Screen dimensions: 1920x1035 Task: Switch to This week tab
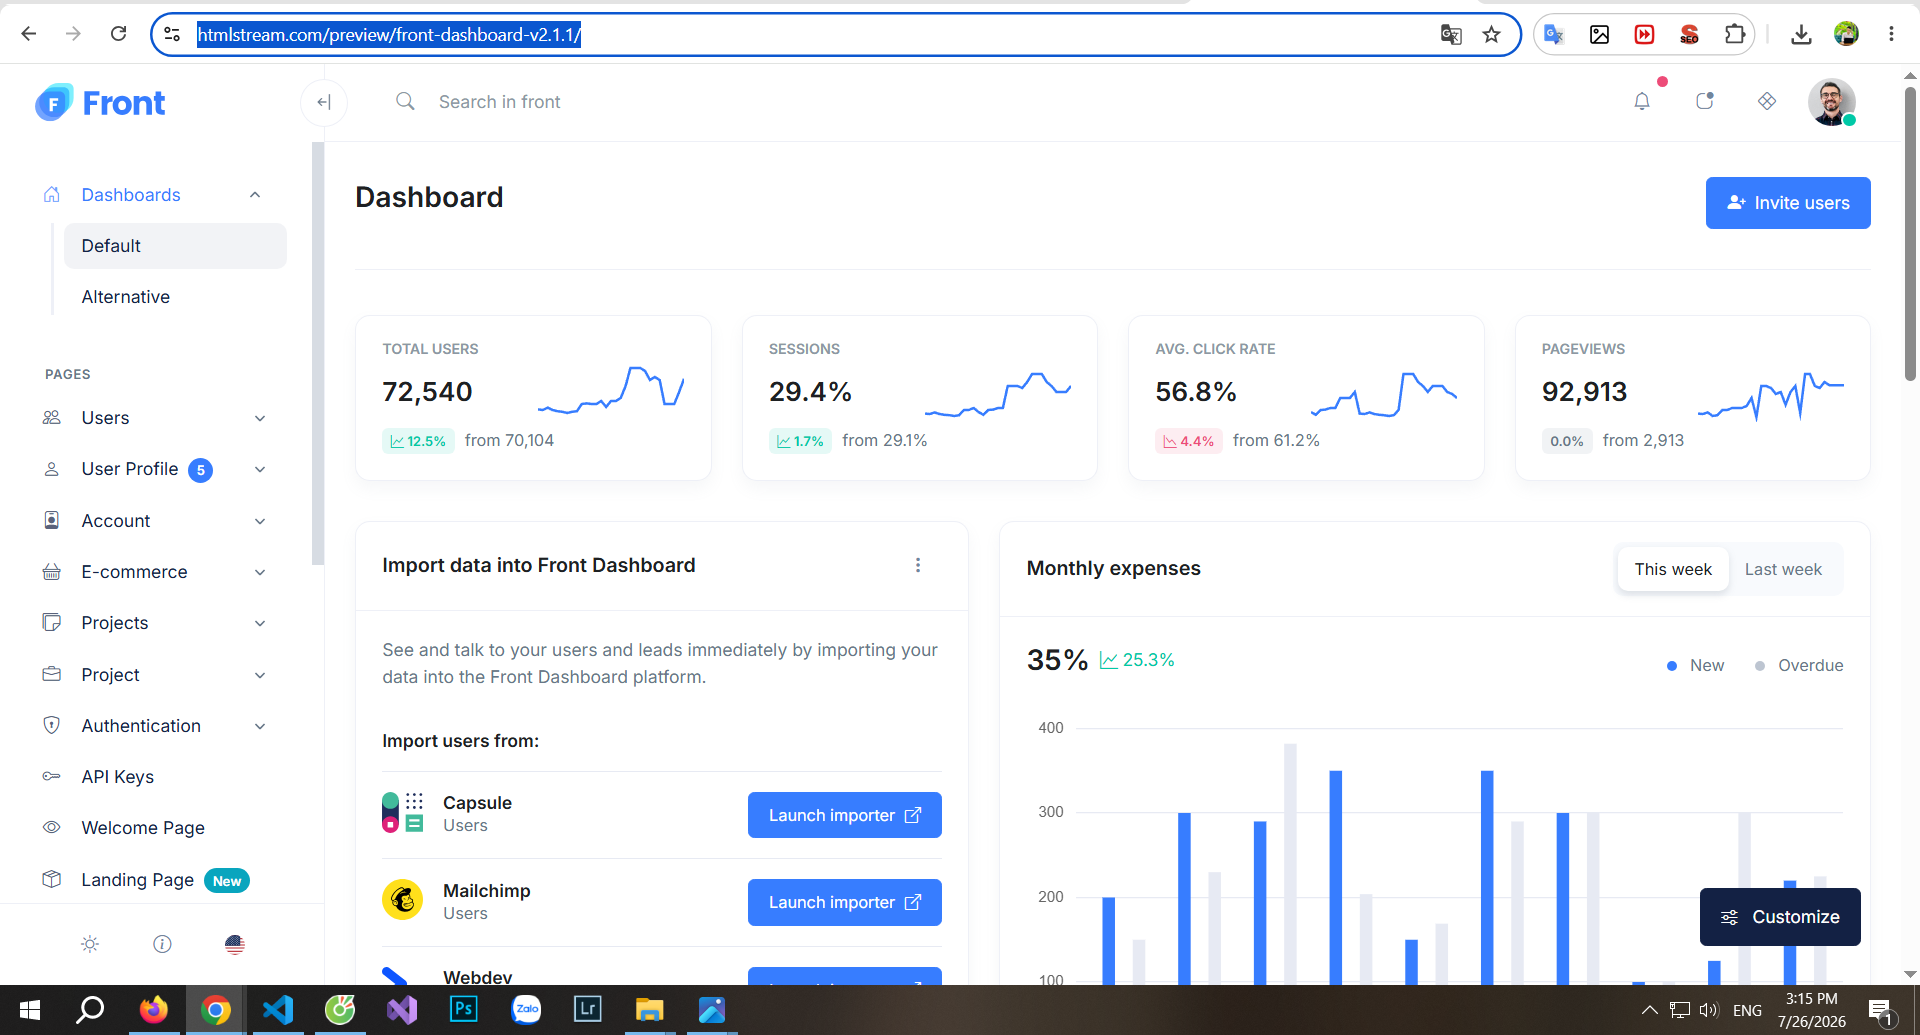[x=1673, y=569]
